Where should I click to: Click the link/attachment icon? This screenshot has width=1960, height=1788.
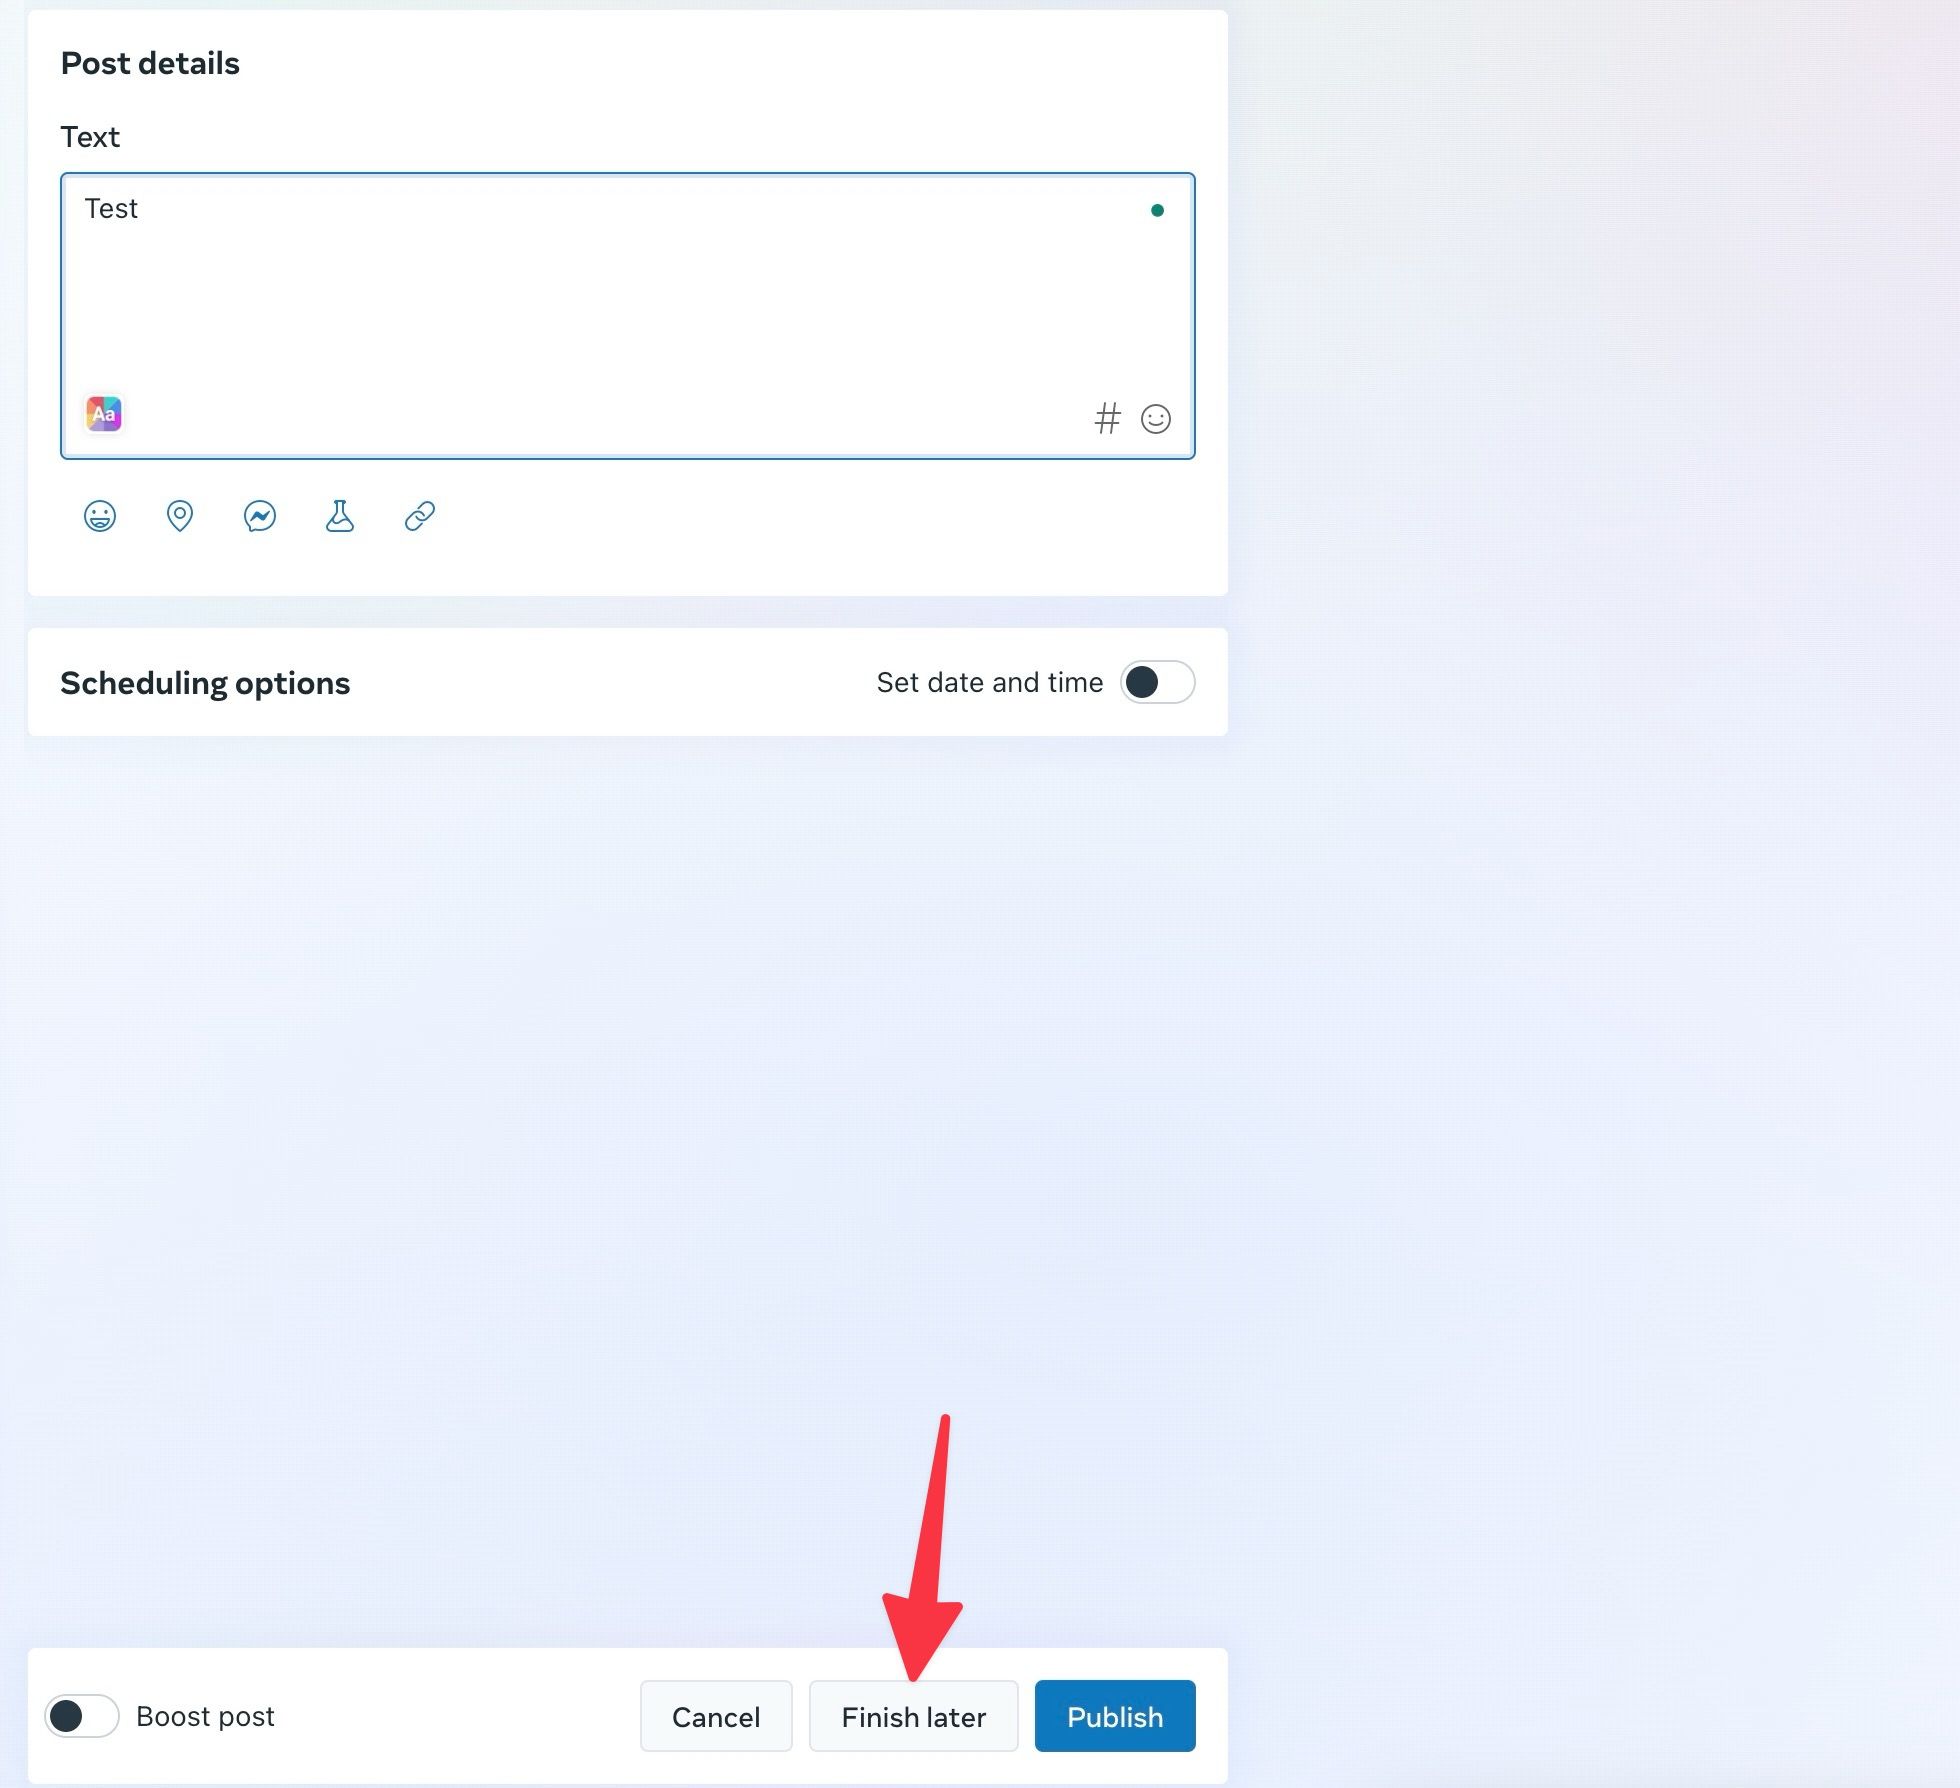click(418, 514)
